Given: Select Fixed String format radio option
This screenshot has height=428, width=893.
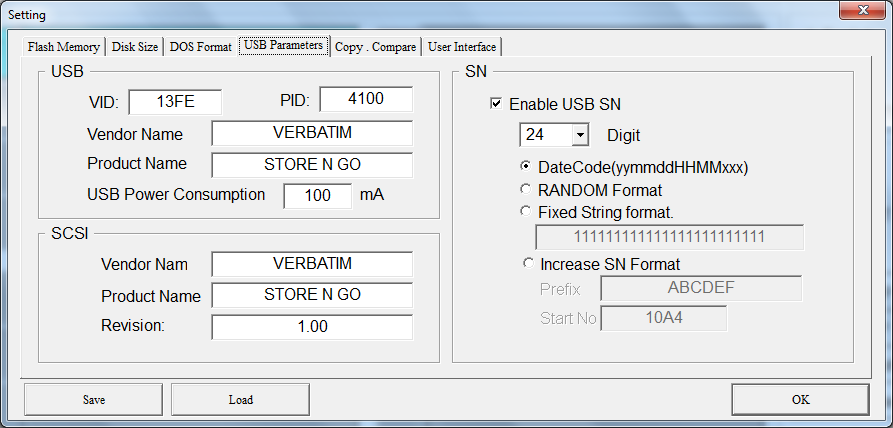Looking at the screenshot, I should 525,212.
